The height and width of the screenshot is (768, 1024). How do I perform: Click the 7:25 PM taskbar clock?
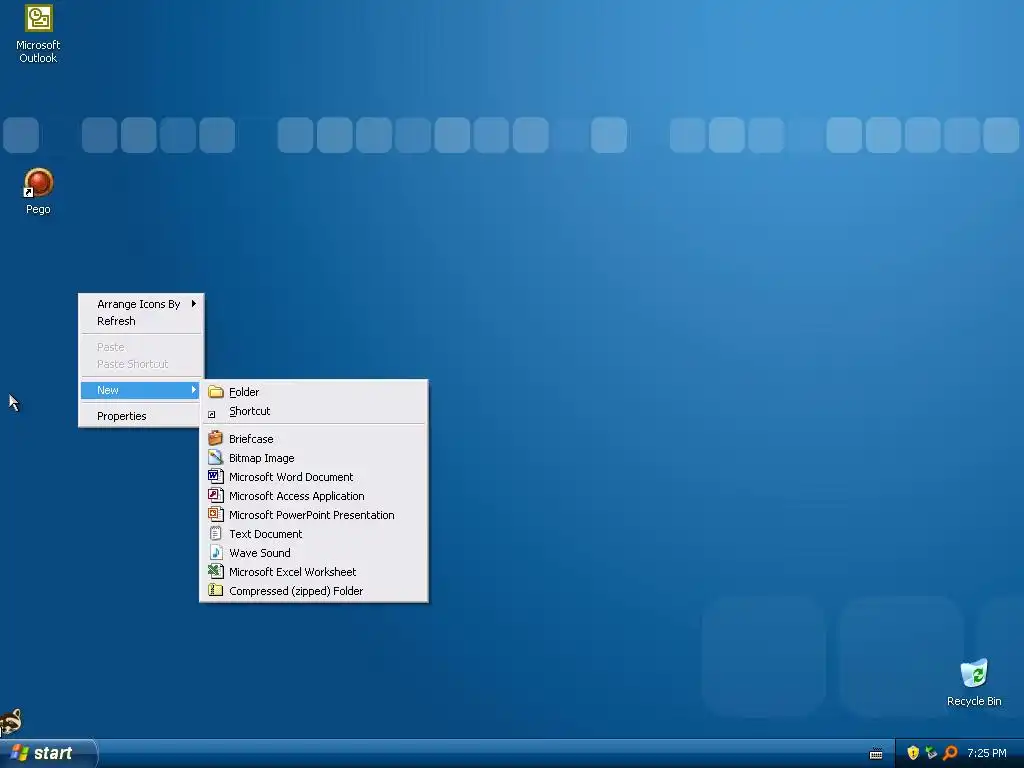coord(987,753)
